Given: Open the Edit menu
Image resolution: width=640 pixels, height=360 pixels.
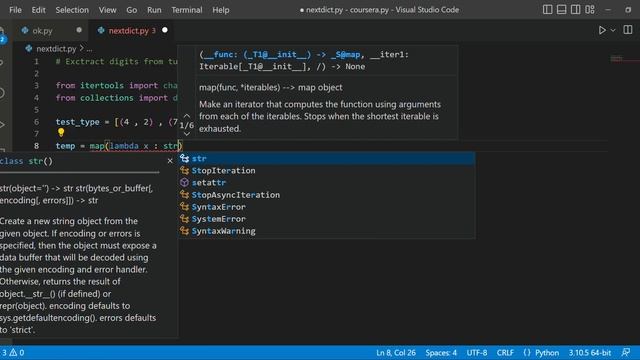Looking at the screenshot, I should tap(38, 10).
